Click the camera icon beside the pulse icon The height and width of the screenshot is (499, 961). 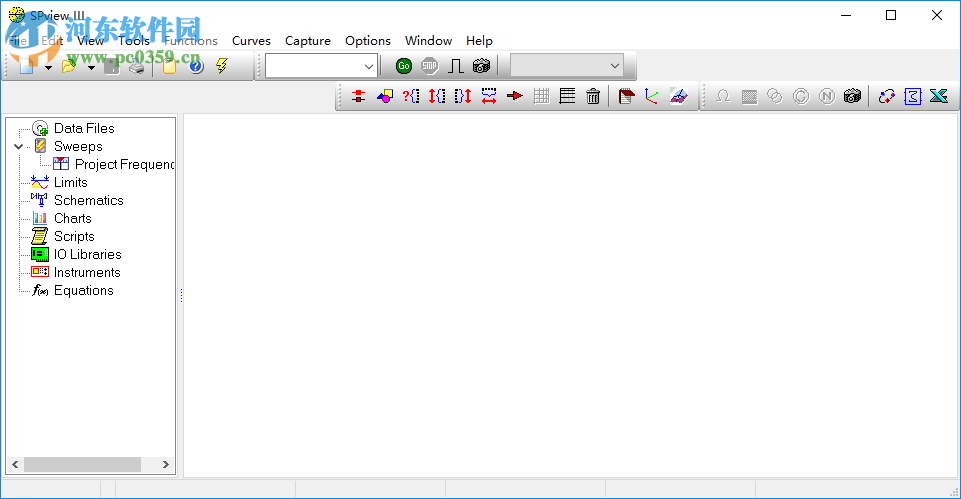[482, 66]
